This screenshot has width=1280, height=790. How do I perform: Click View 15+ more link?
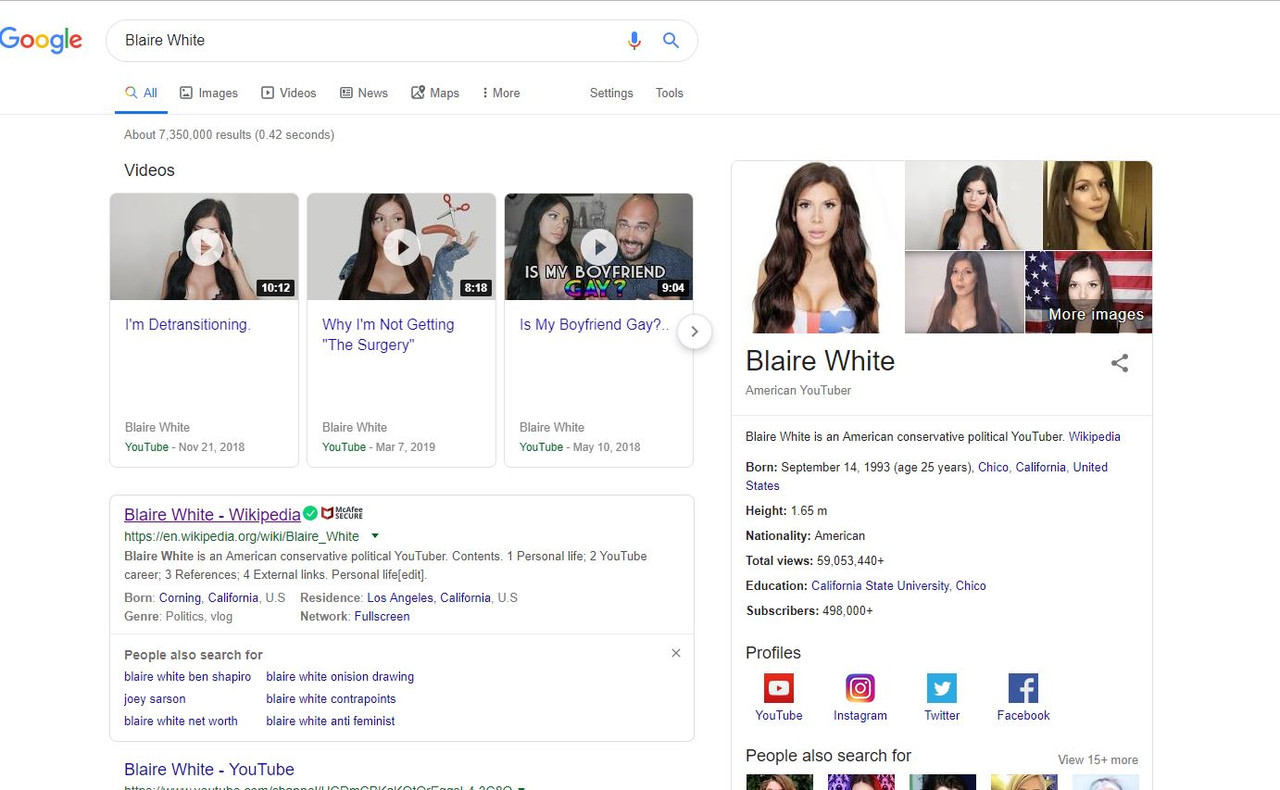(x=1098, y=760)
